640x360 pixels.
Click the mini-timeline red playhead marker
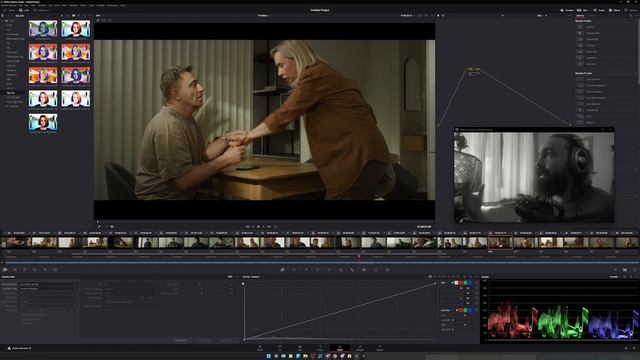(359, 257)
